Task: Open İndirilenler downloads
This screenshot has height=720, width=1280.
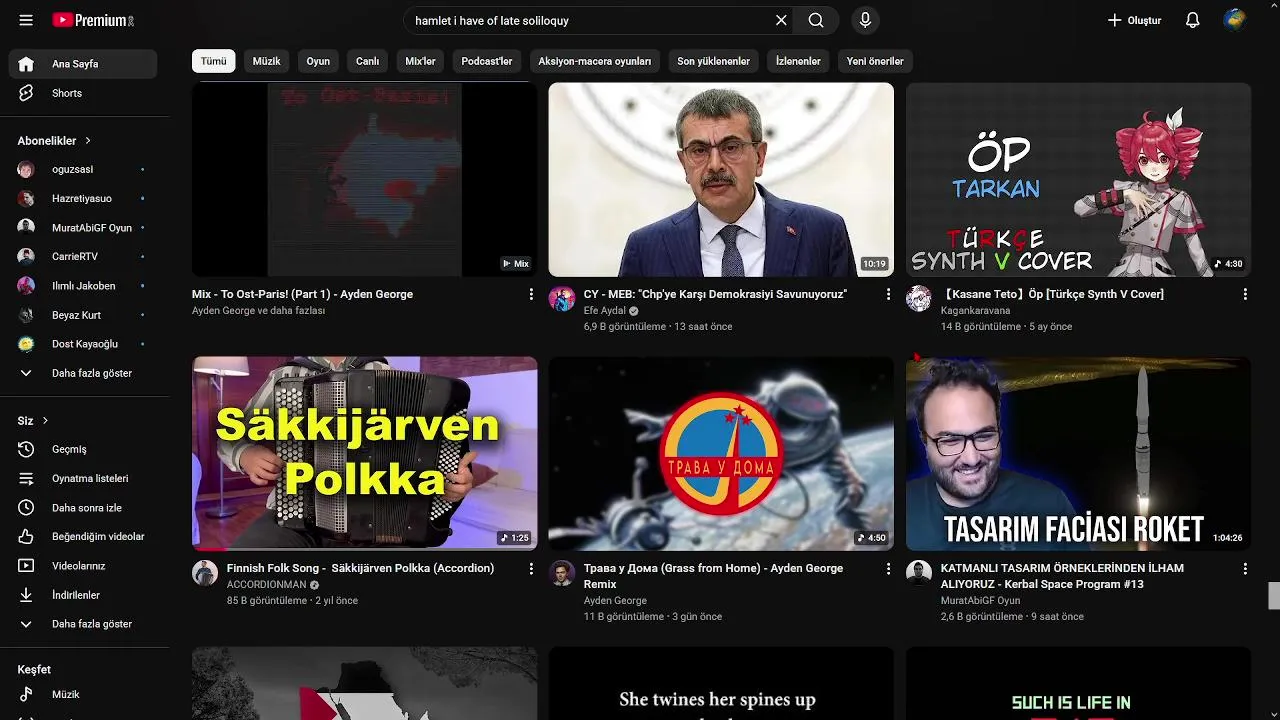Action: point(83,595)
